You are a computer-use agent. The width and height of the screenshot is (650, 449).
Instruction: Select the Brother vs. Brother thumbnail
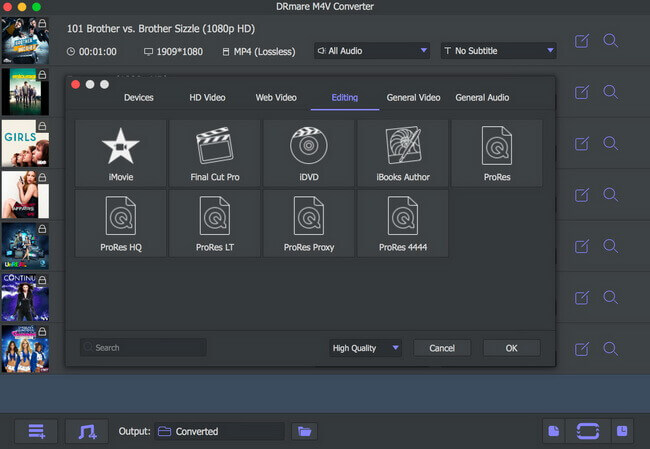[25, 40]
